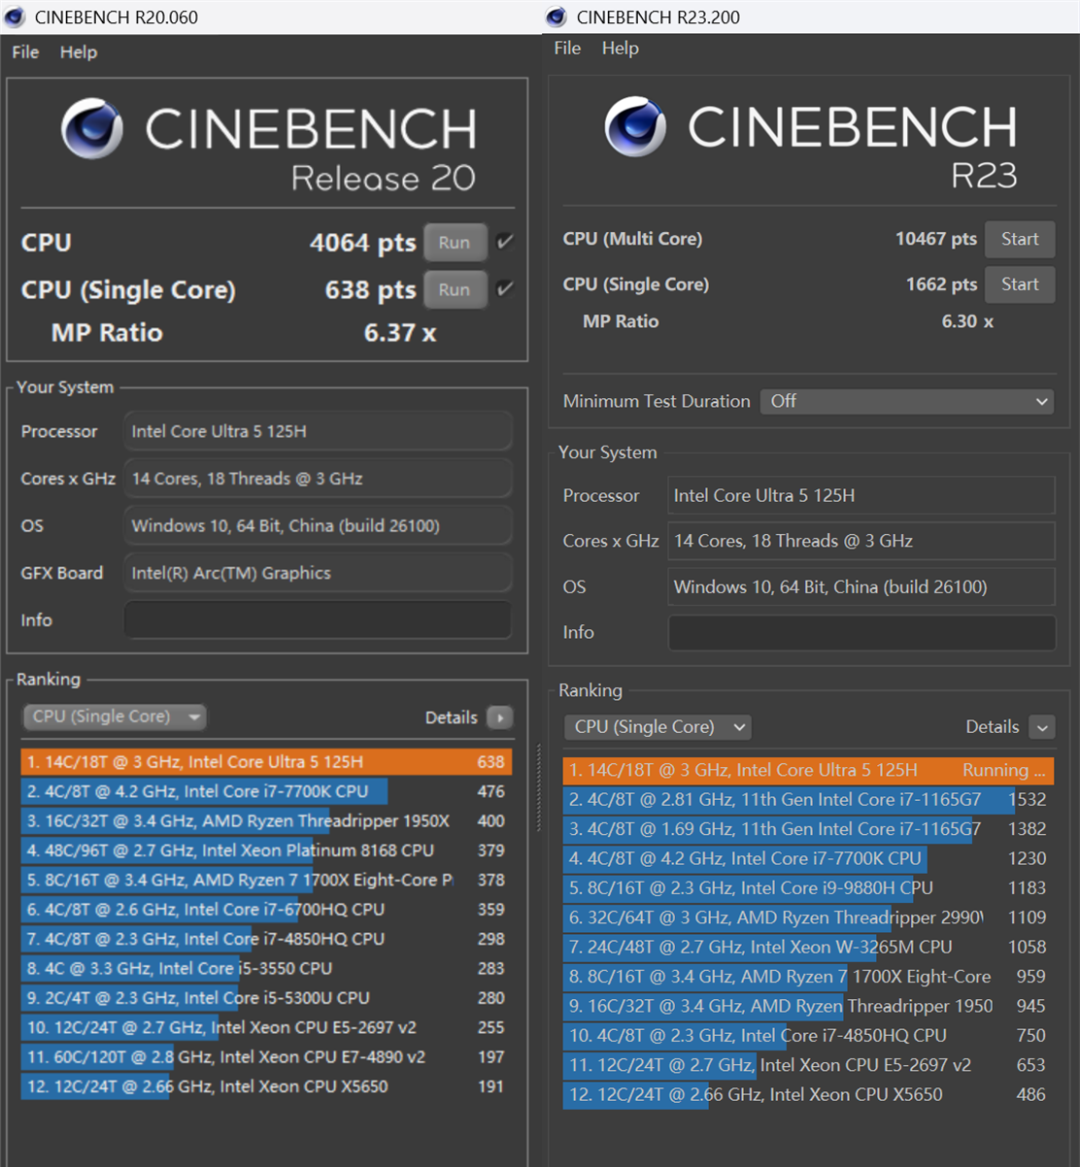Start the R23 CPU (Single Core) test

1019,284
